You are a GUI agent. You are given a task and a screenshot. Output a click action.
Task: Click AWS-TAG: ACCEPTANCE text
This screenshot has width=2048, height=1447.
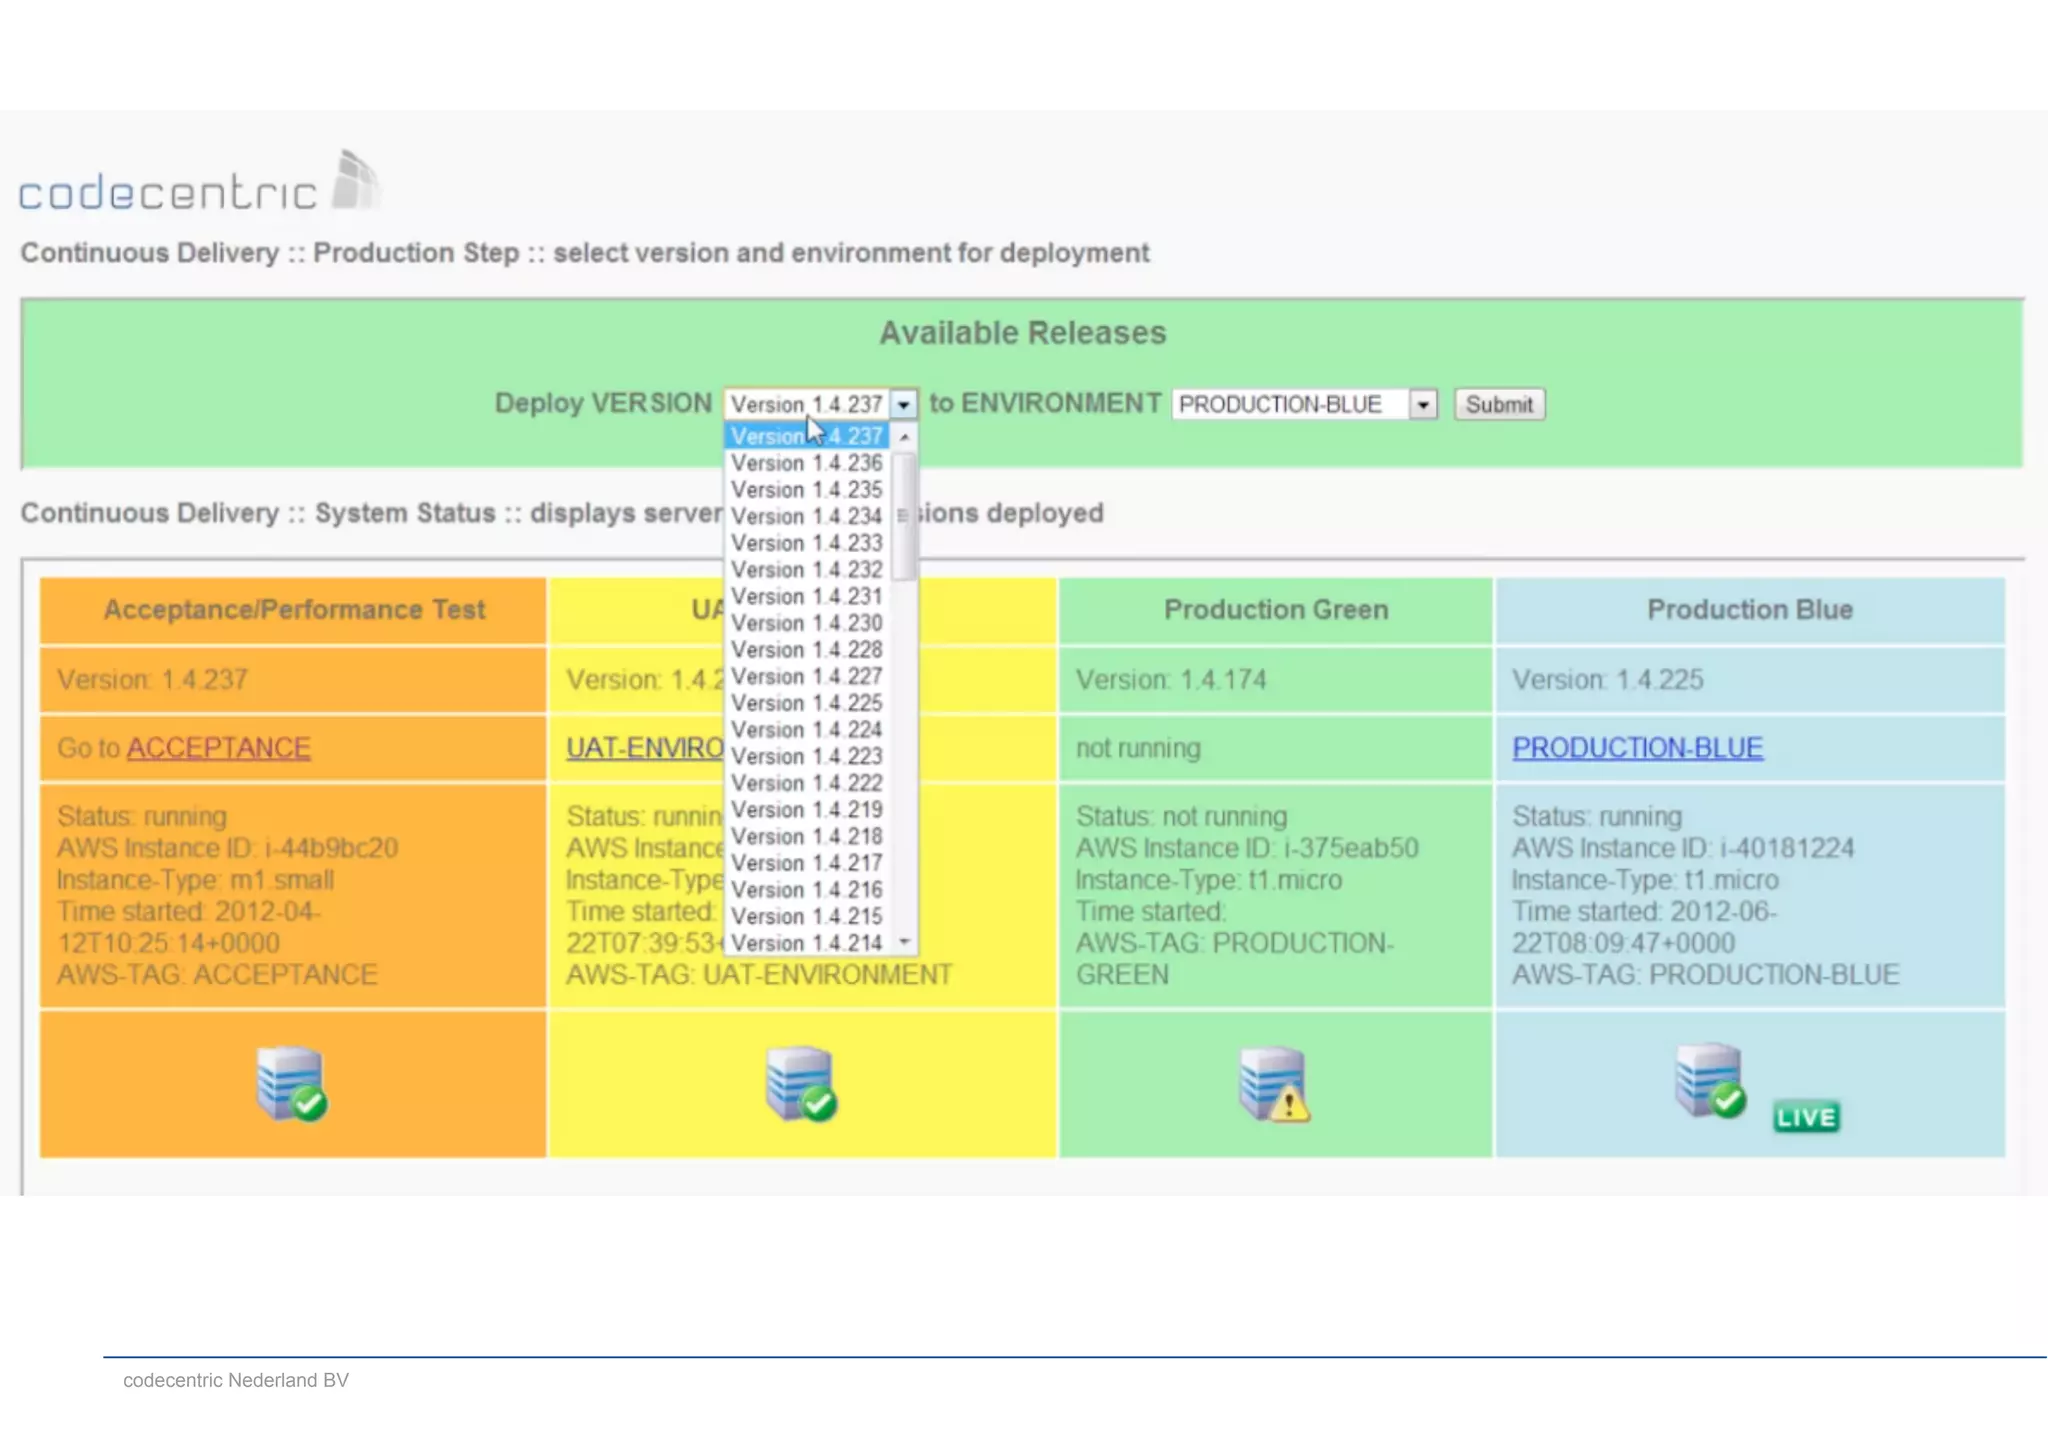coord(217,975)
